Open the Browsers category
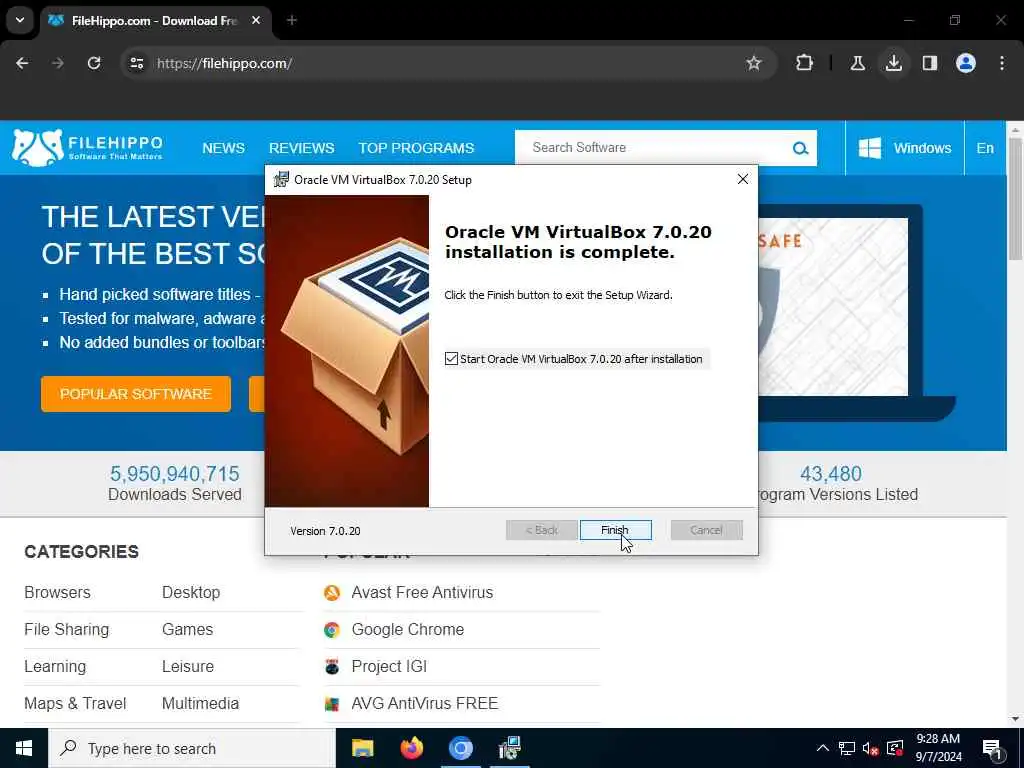Screen dimensions: 1024x768 click(57, 592)
